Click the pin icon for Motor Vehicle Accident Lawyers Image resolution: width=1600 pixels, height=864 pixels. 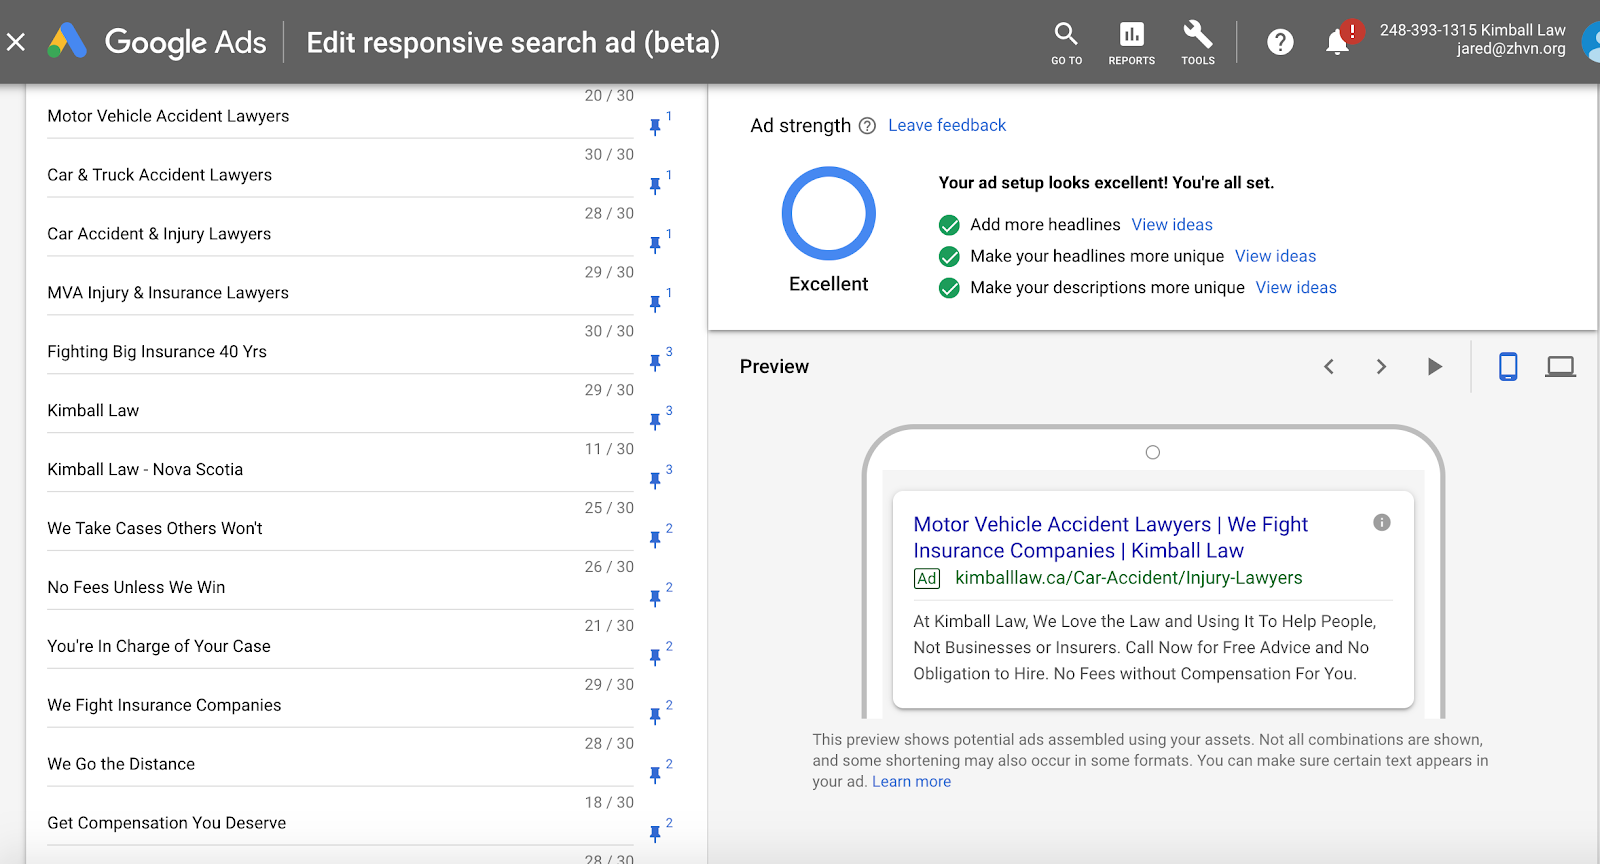pos(655,127)
